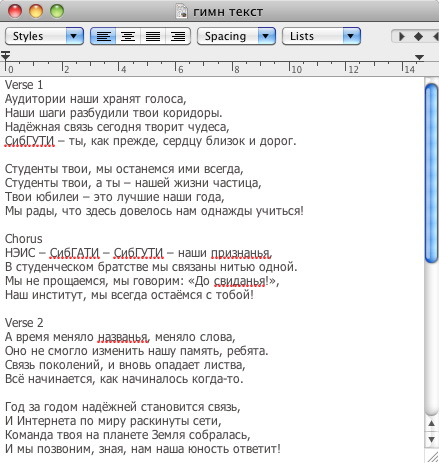The height and width of the screenshot is (463, 439).
Task: Click the red close window button
Action: pyautogui.click(x=15, y=11)
